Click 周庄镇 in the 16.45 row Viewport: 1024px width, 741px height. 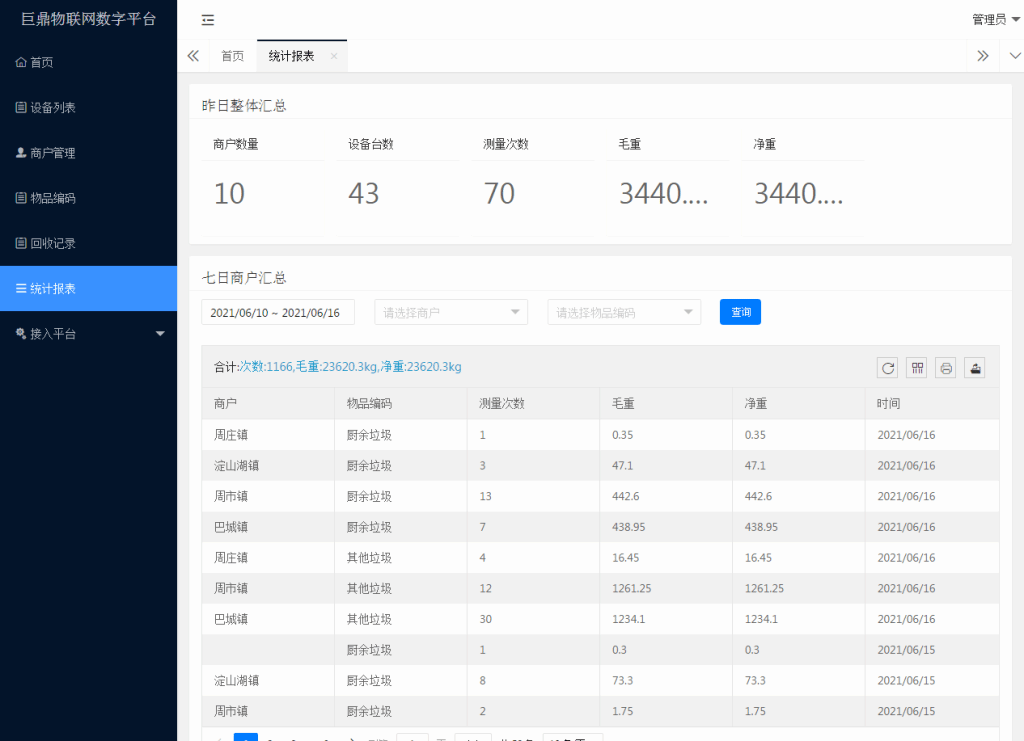pyautogui.click(x=231, y=558)
